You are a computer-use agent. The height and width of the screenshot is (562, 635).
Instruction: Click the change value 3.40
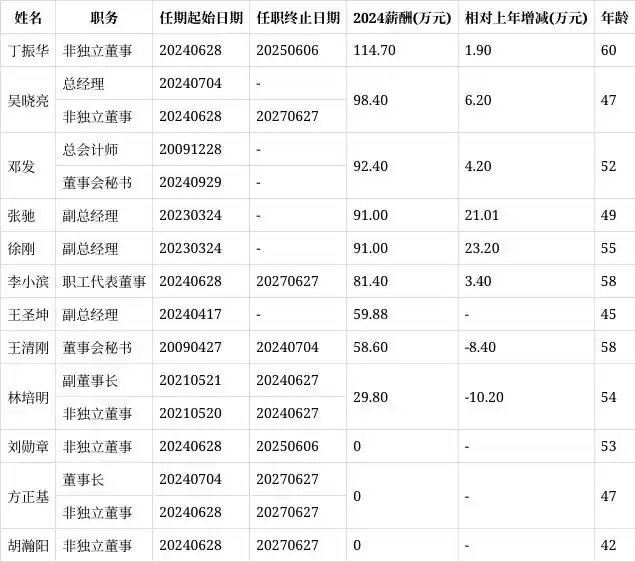478,281
